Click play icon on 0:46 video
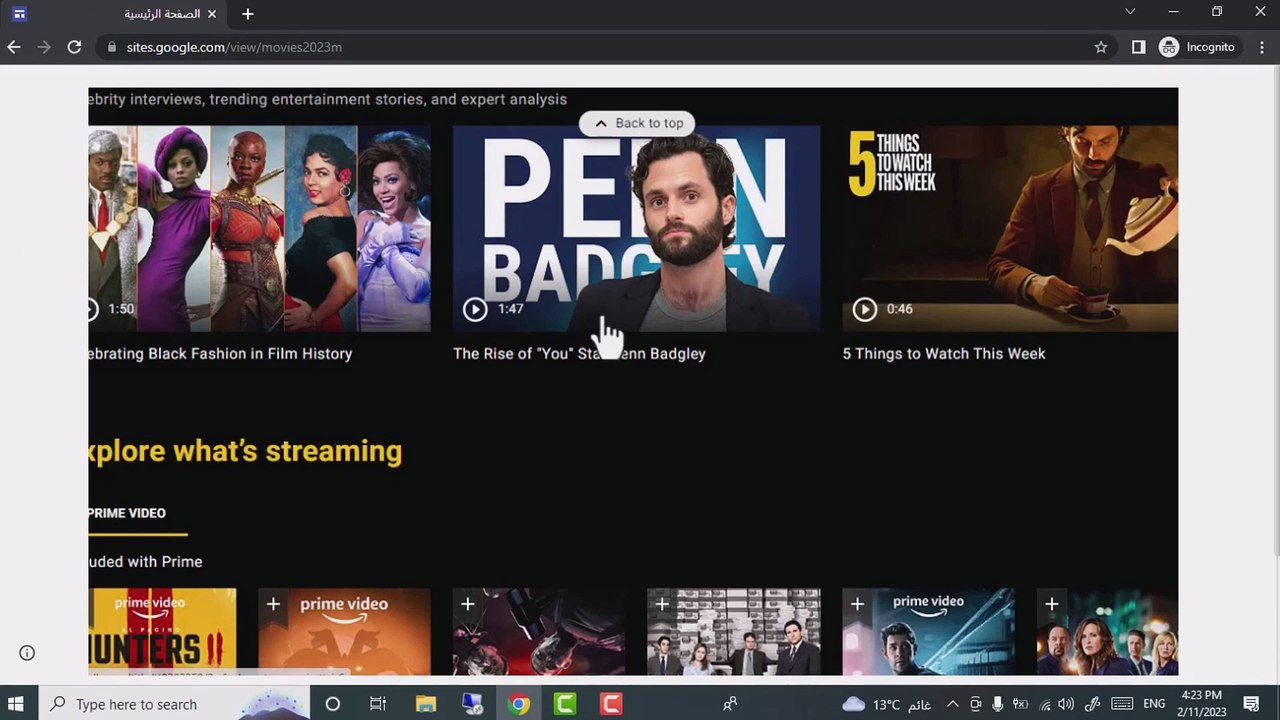Viewport: 1280px width, 720px height. (865, 309)
